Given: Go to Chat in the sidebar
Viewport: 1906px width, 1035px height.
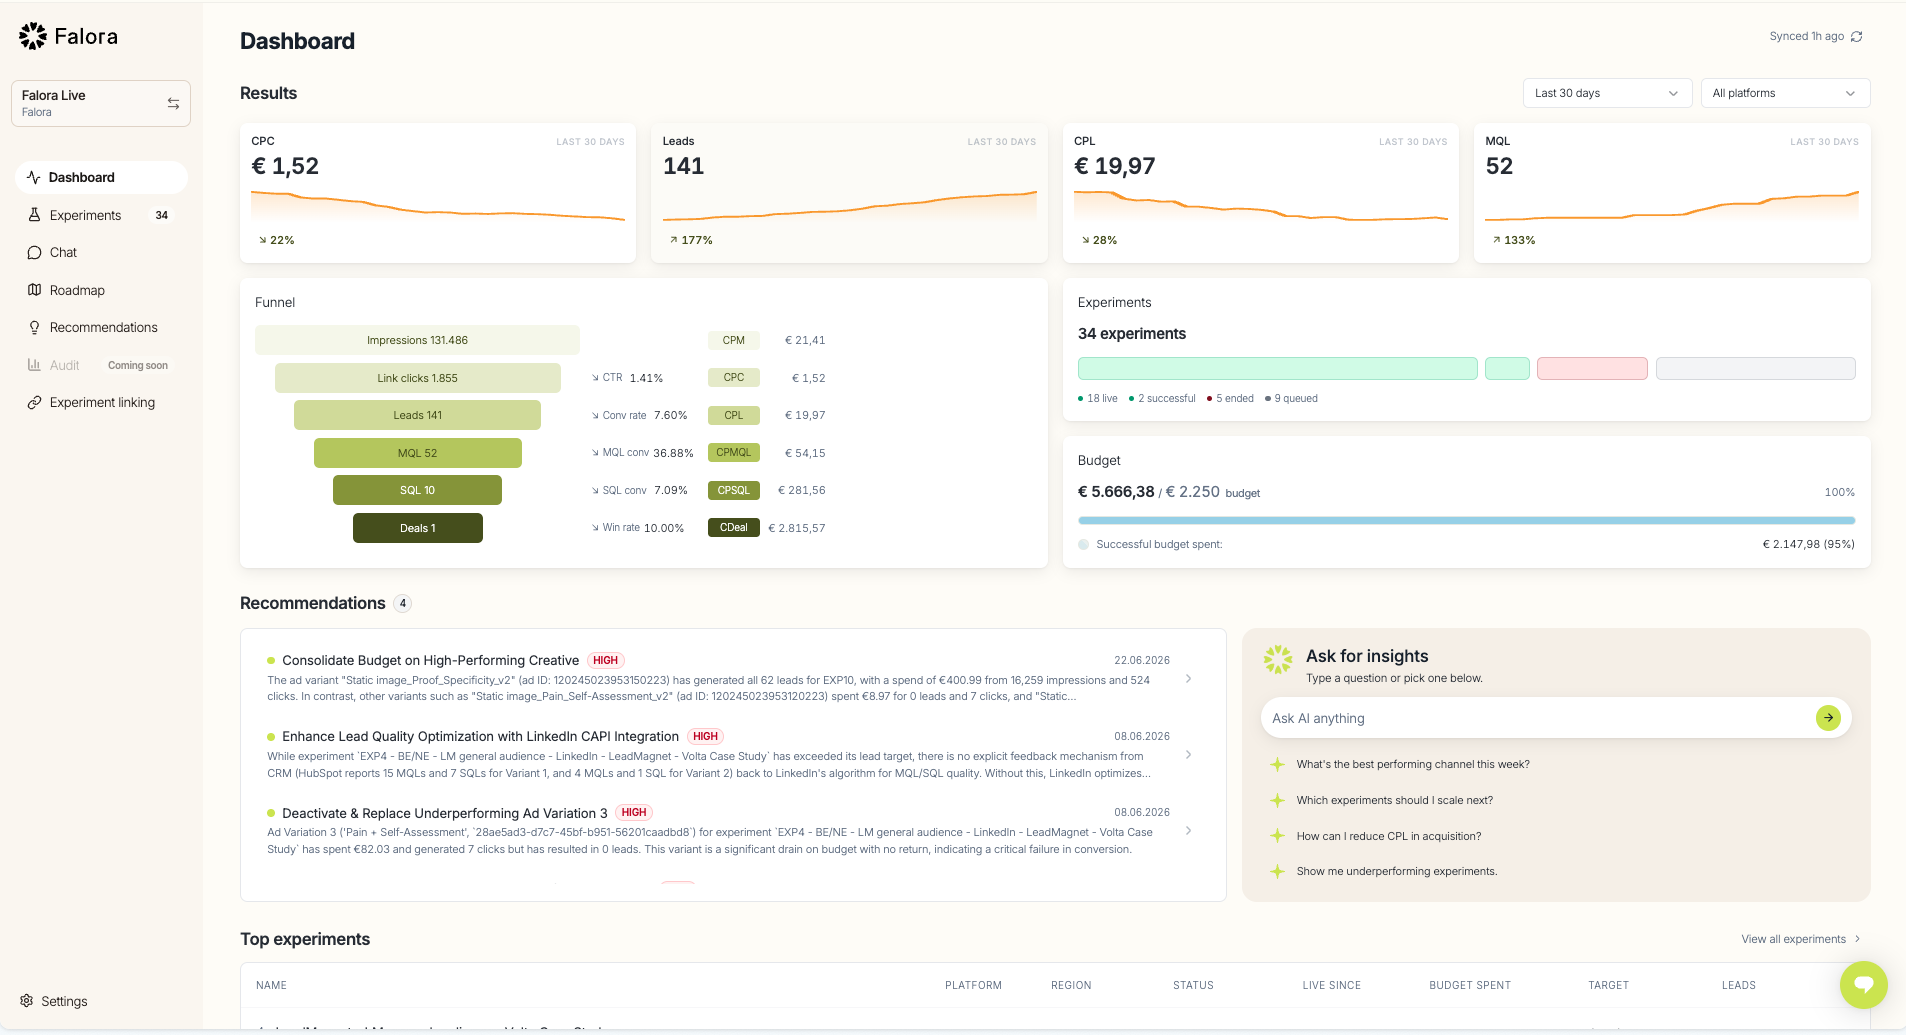Looking at the screenshot, I should click(x=101, y=252).
